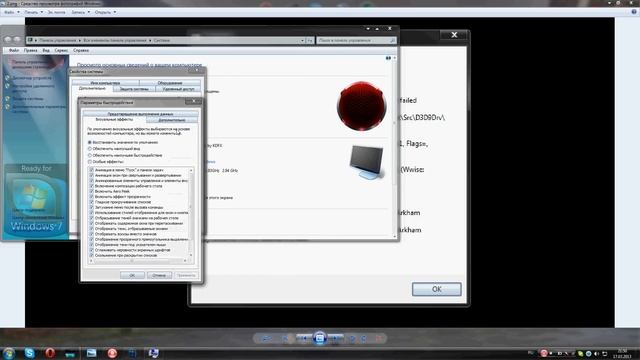Open Справка menu in Control Panel window

[x=81, y=50]
